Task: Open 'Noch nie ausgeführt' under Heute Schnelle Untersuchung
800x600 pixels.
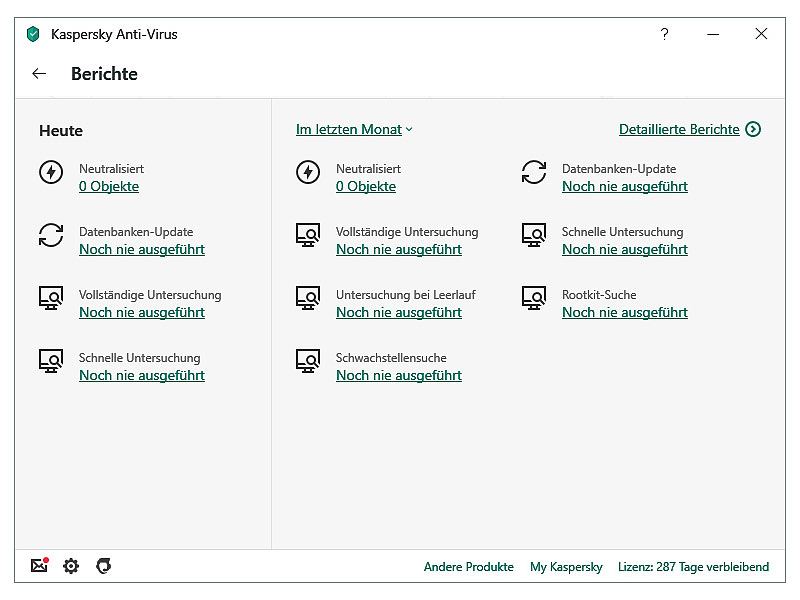Action: point(142,376)
